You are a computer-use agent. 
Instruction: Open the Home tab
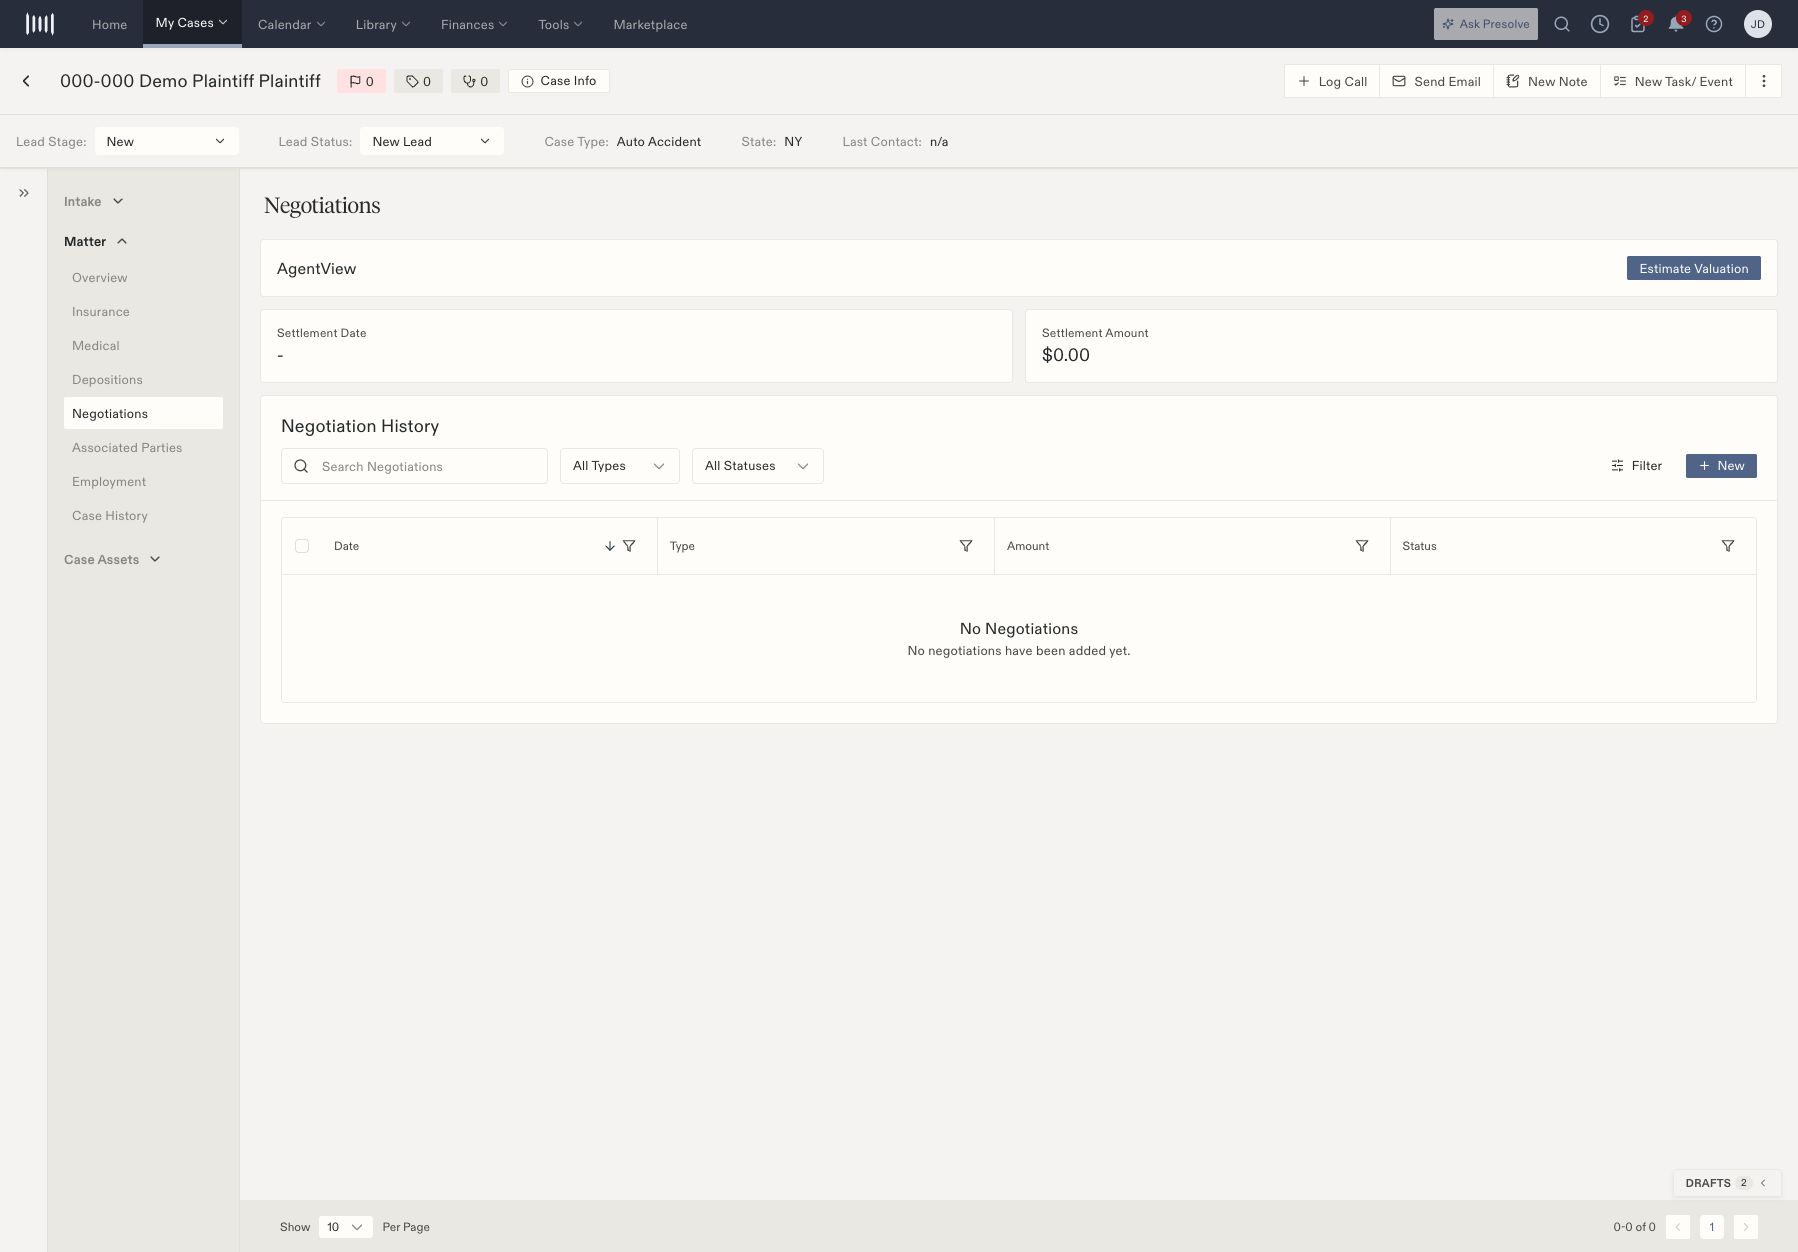click(x=110, y=24)
